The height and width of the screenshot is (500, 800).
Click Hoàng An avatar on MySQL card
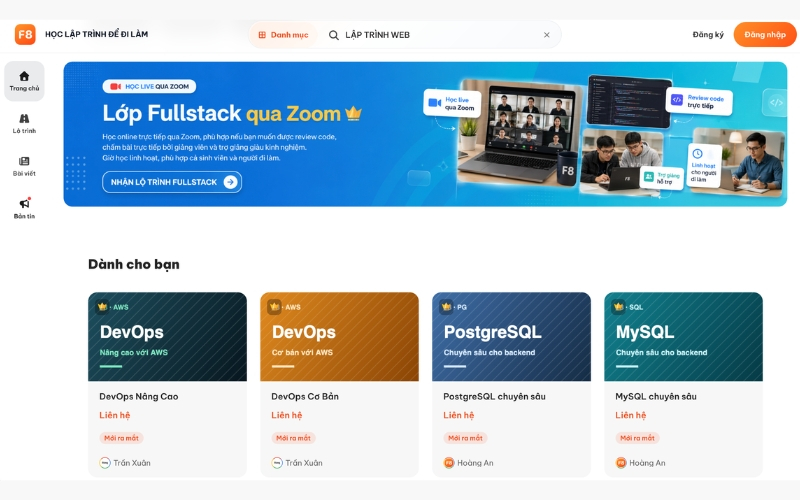point(620,463)
